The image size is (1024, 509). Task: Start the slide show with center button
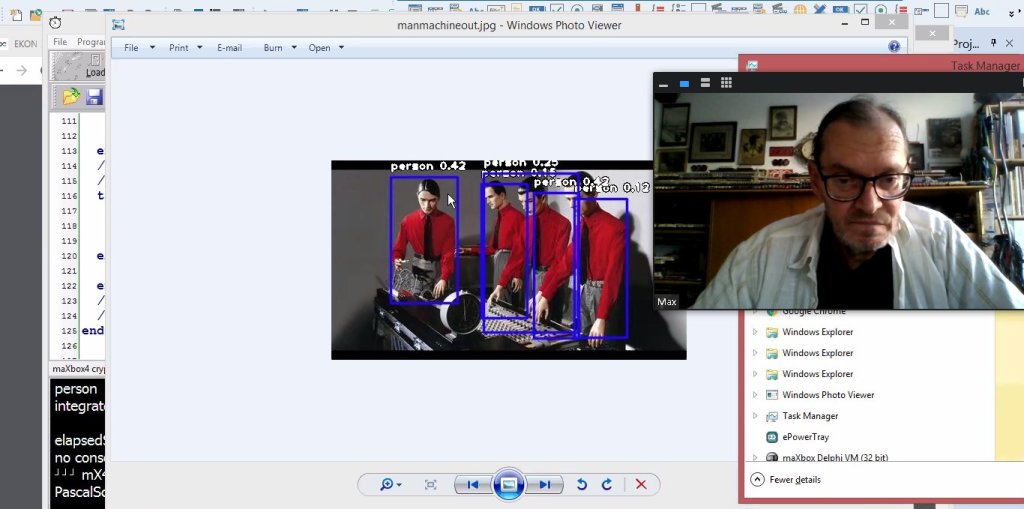[x=508, y=485]
